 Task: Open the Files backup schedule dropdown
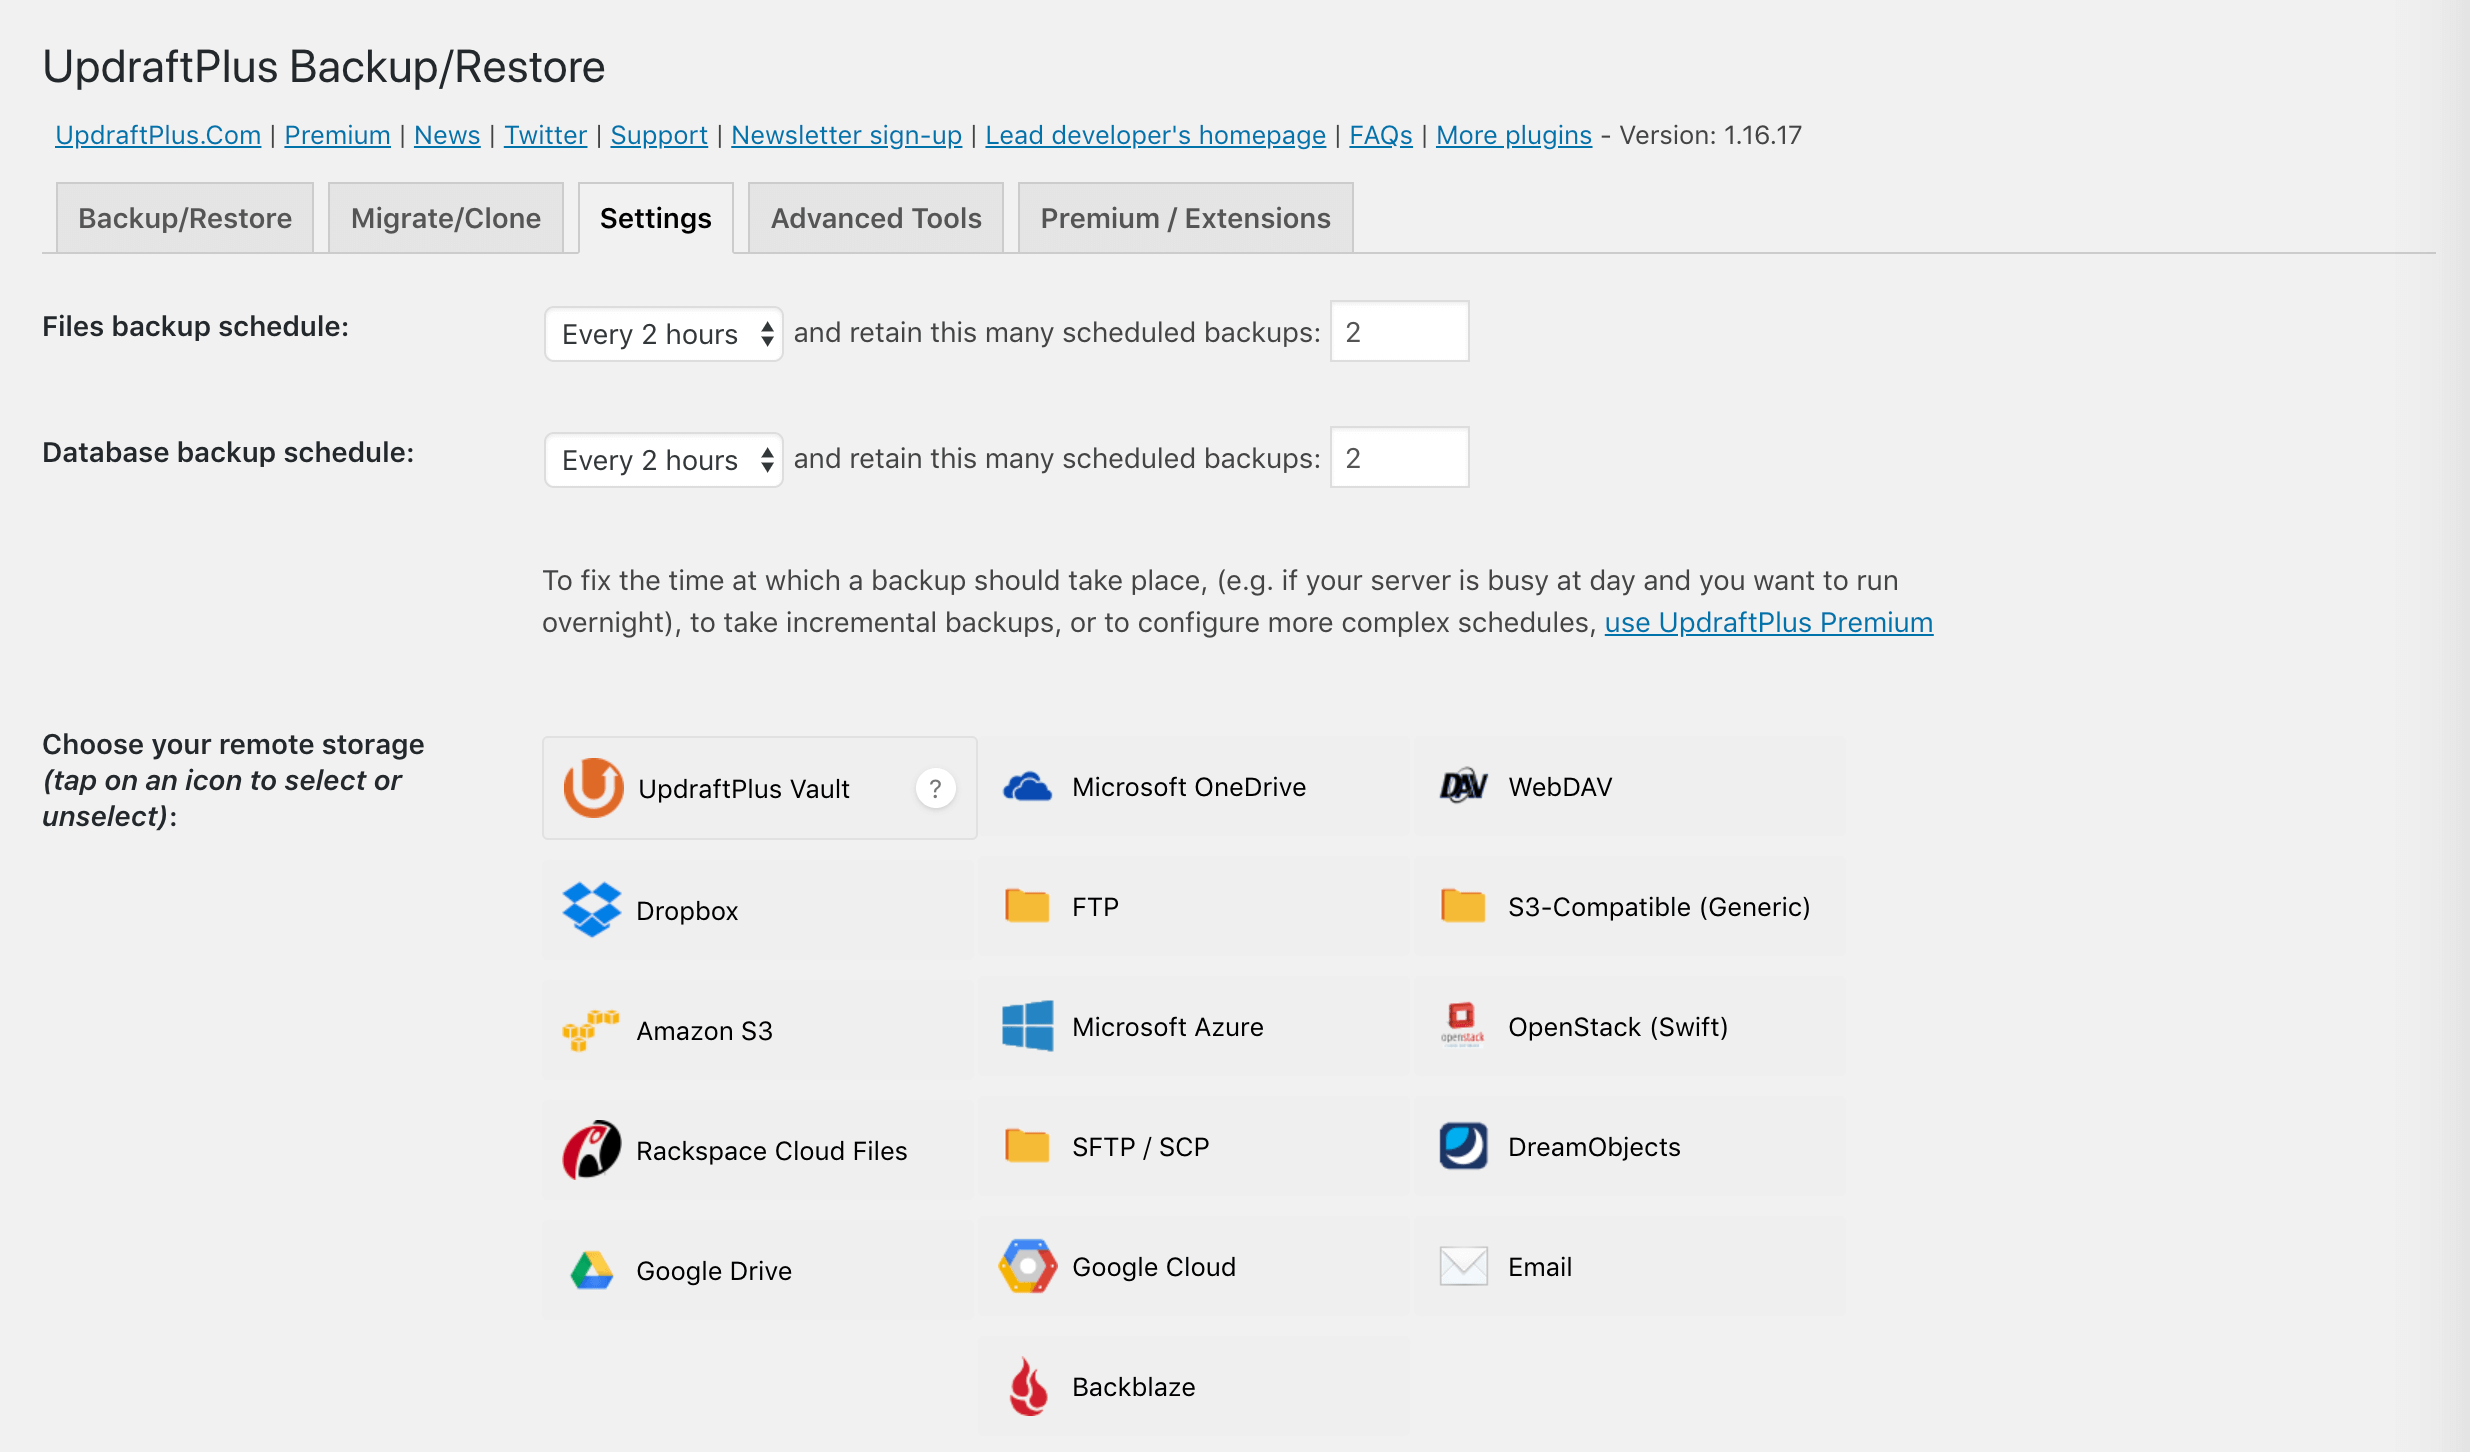[664, 334]
